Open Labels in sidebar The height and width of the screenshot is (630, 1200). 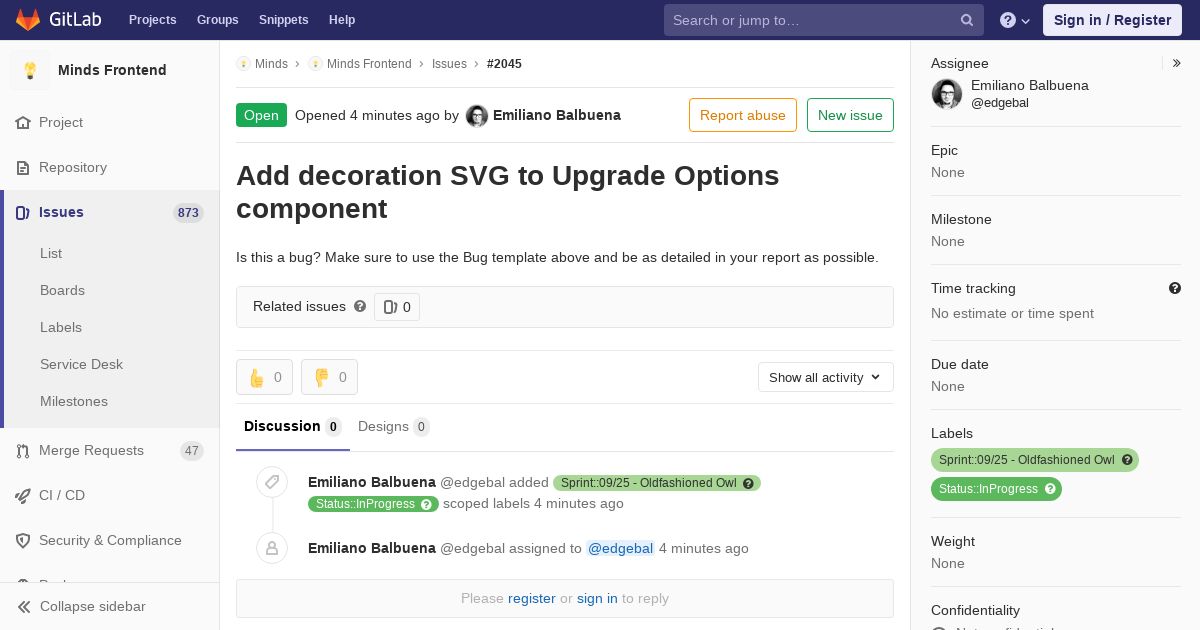click(61, 327)
